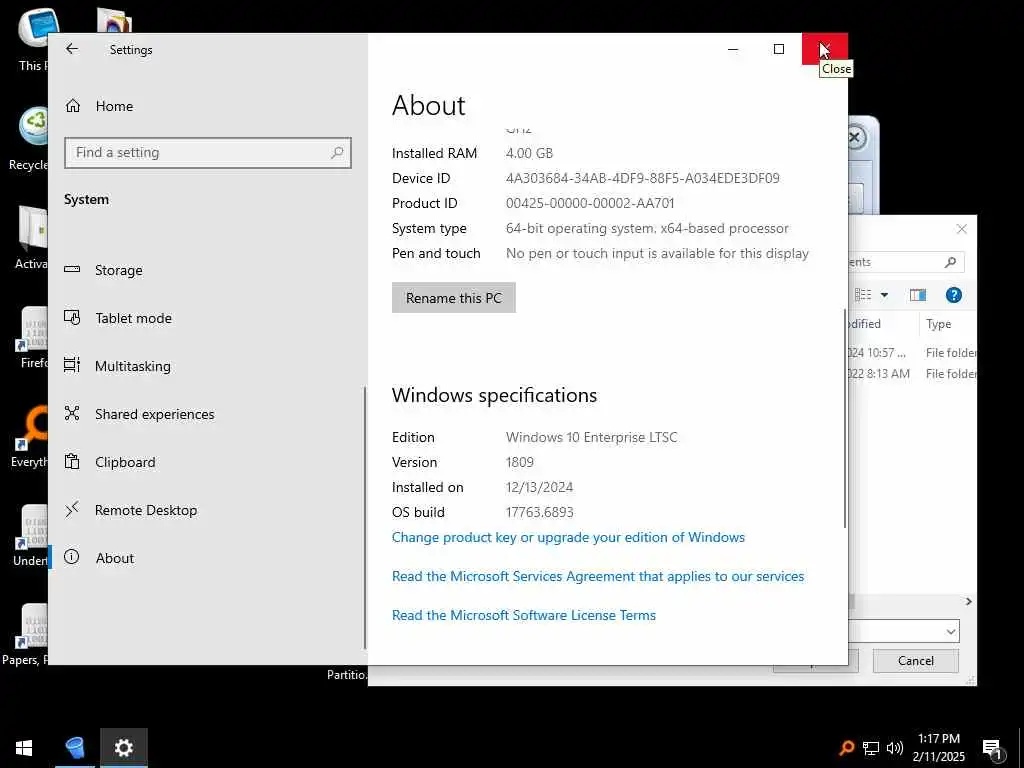Open the blue bucket taskbar app
Screen dimensions: 1024x768
[75, 748]
